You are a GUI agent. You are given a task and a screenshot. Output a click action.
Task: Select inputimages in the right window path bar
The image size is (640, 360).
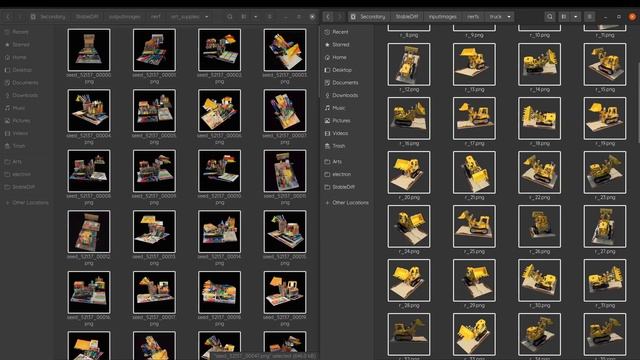[x=442, y=17]
